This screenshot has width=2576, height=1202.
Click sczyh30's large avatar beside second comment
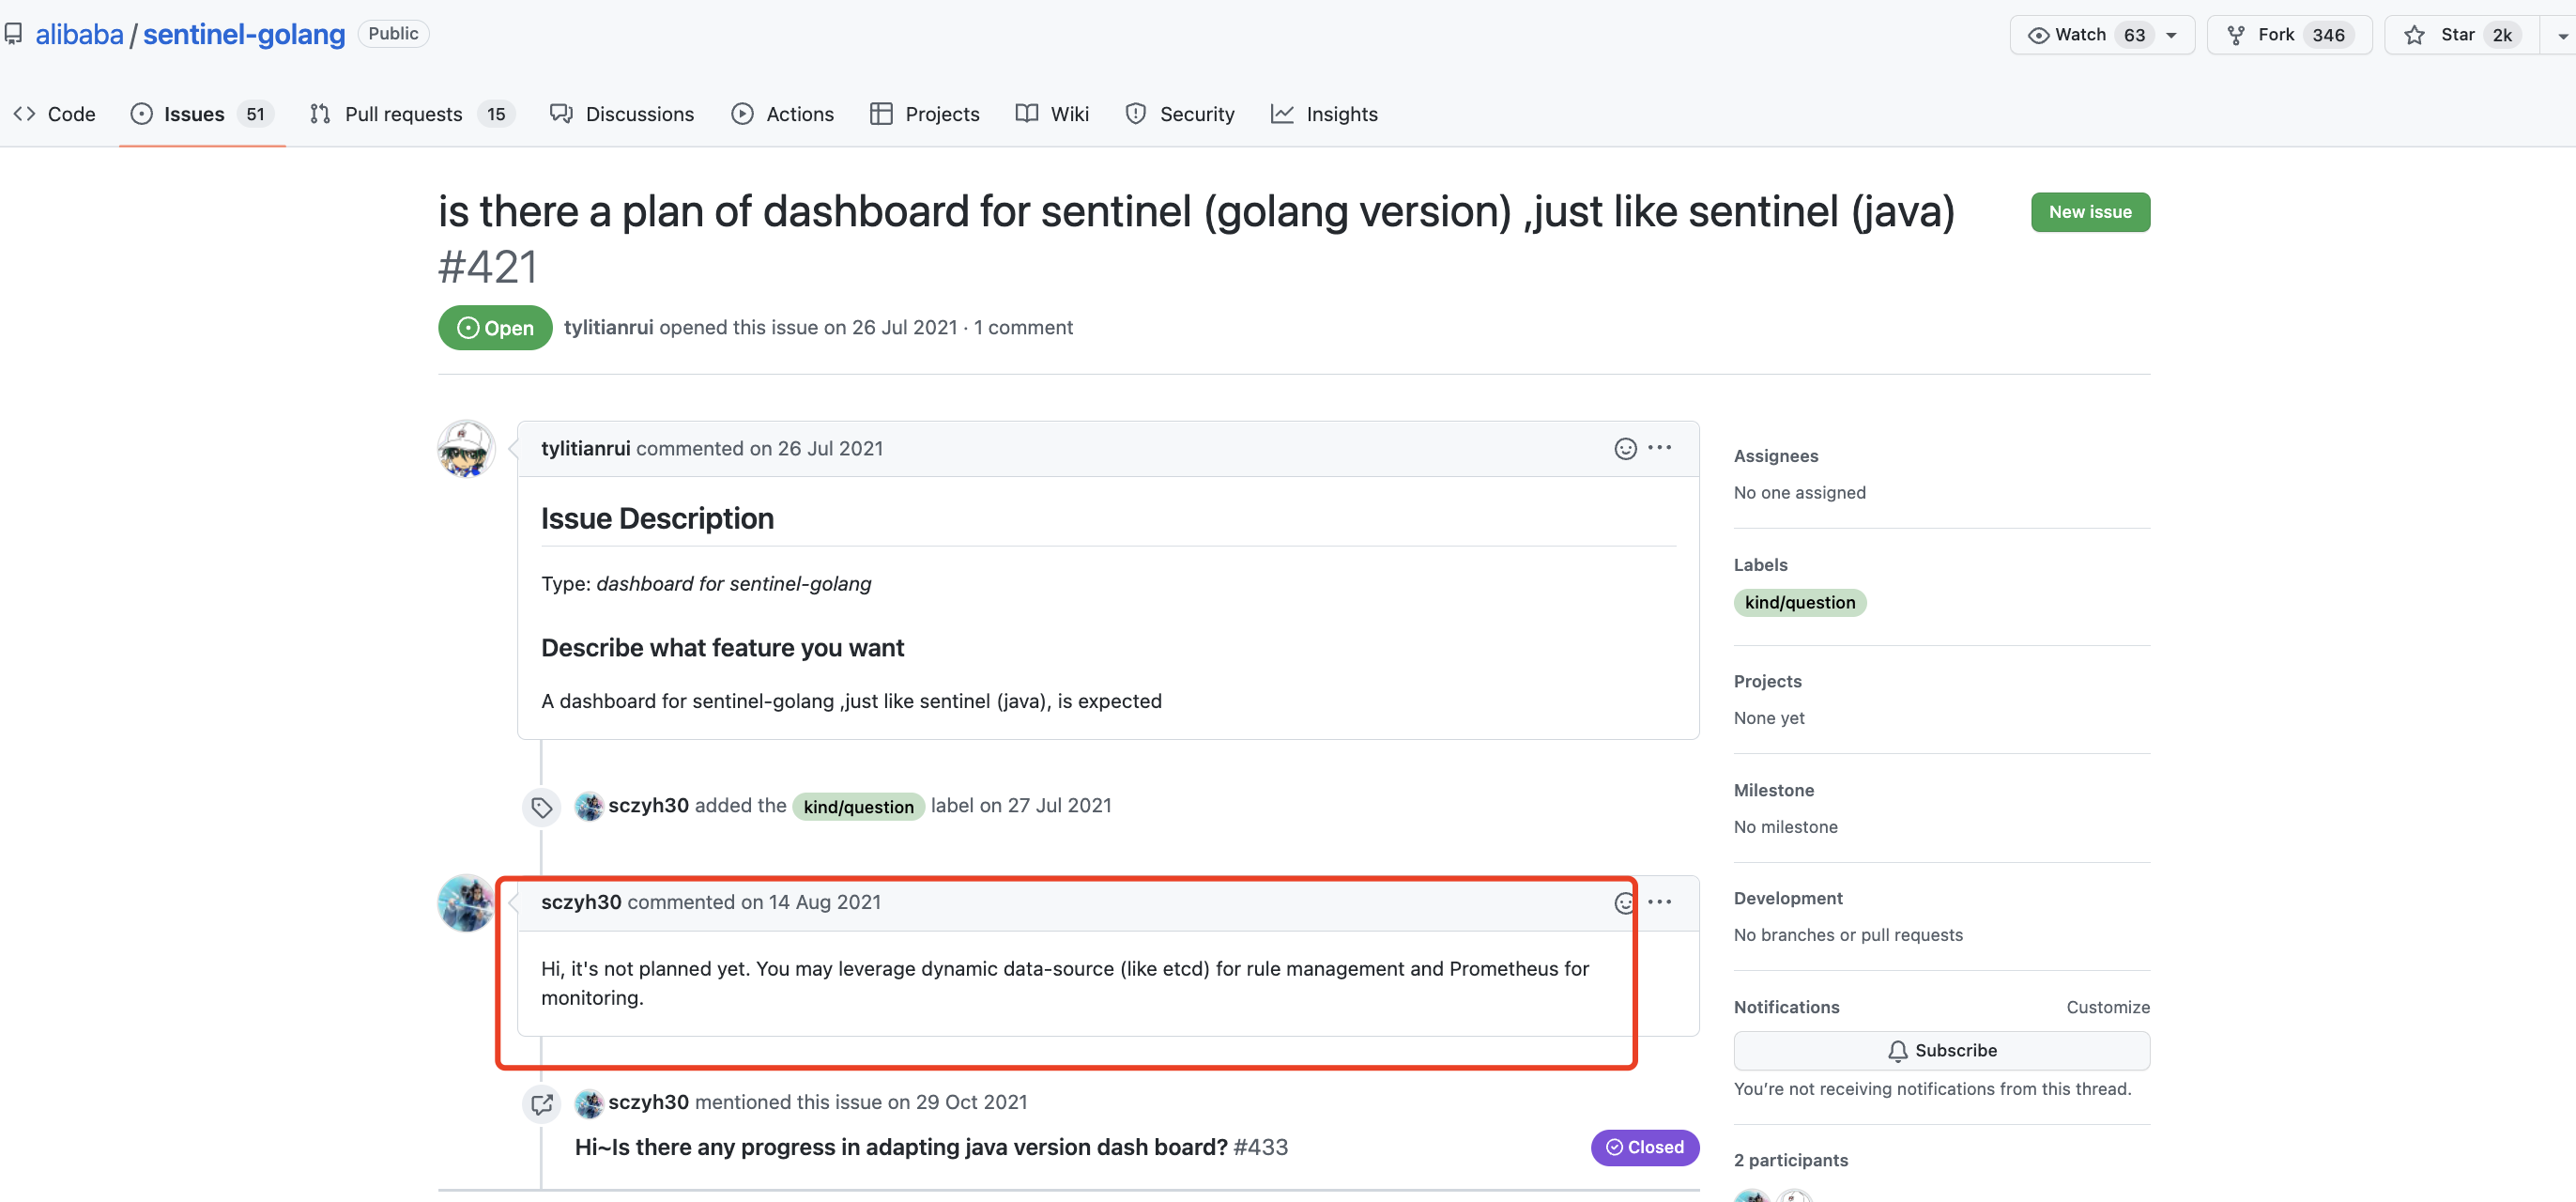point(466,903)
